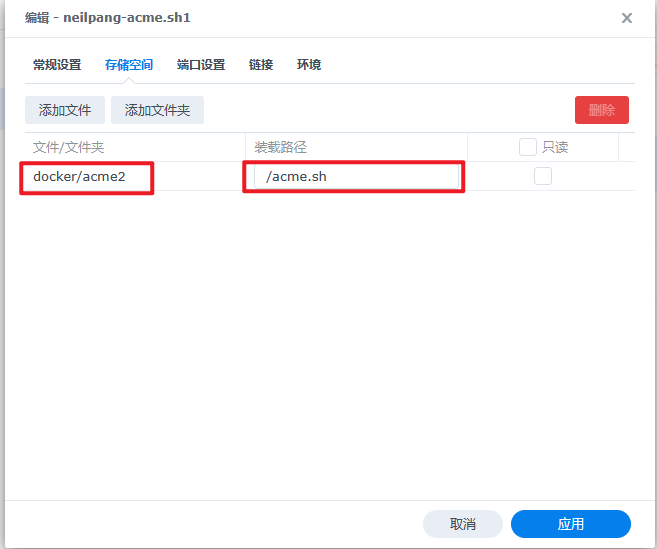Toggle the 只读 header checkbox

[x=528, y=147]
